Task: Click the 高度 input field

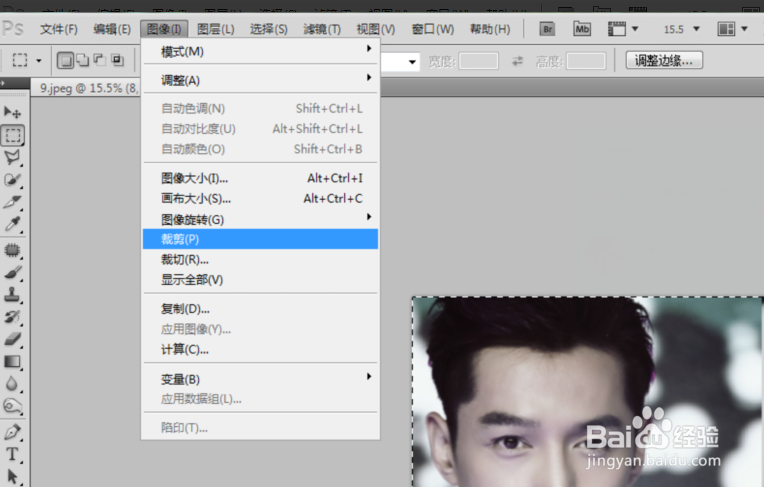Action: (x=586, y=61)
